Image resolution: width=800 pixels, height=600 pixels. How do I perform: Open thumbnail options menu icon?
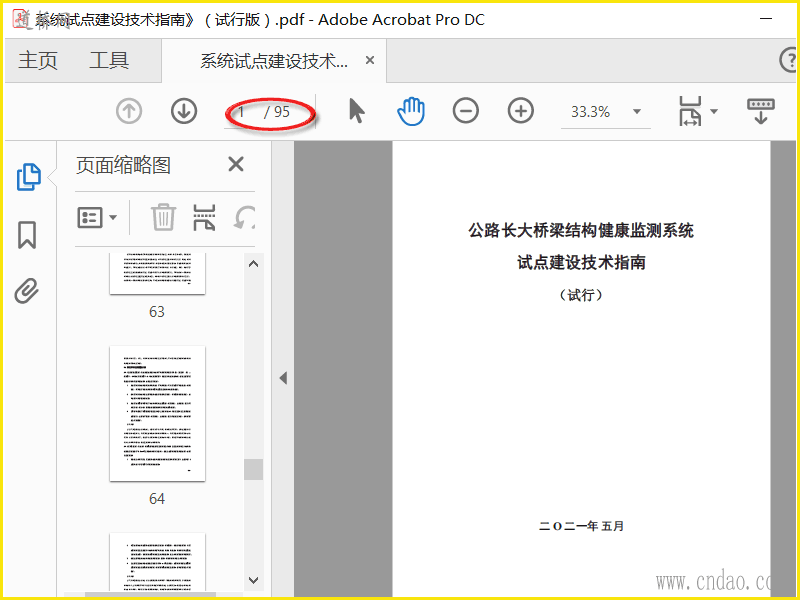click(97, 218)
